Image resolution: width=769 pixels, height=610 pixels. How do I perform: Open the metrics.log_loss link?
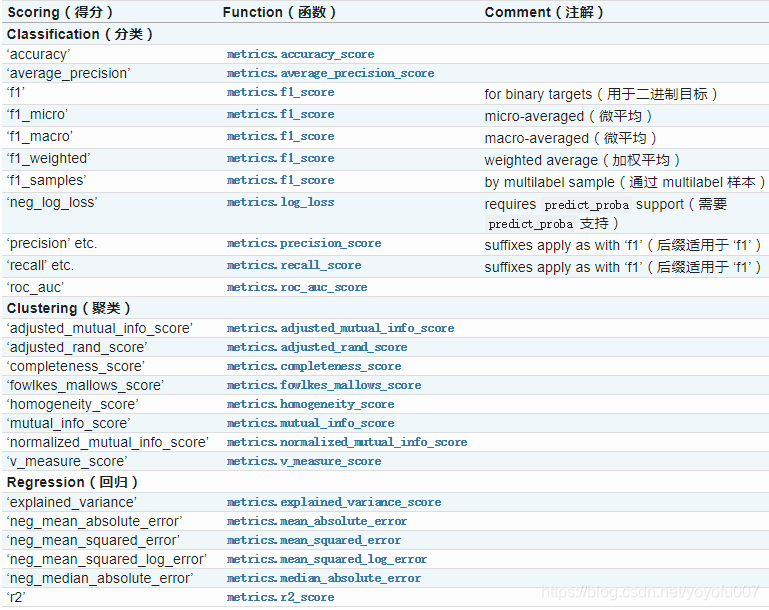coord(281,203)
